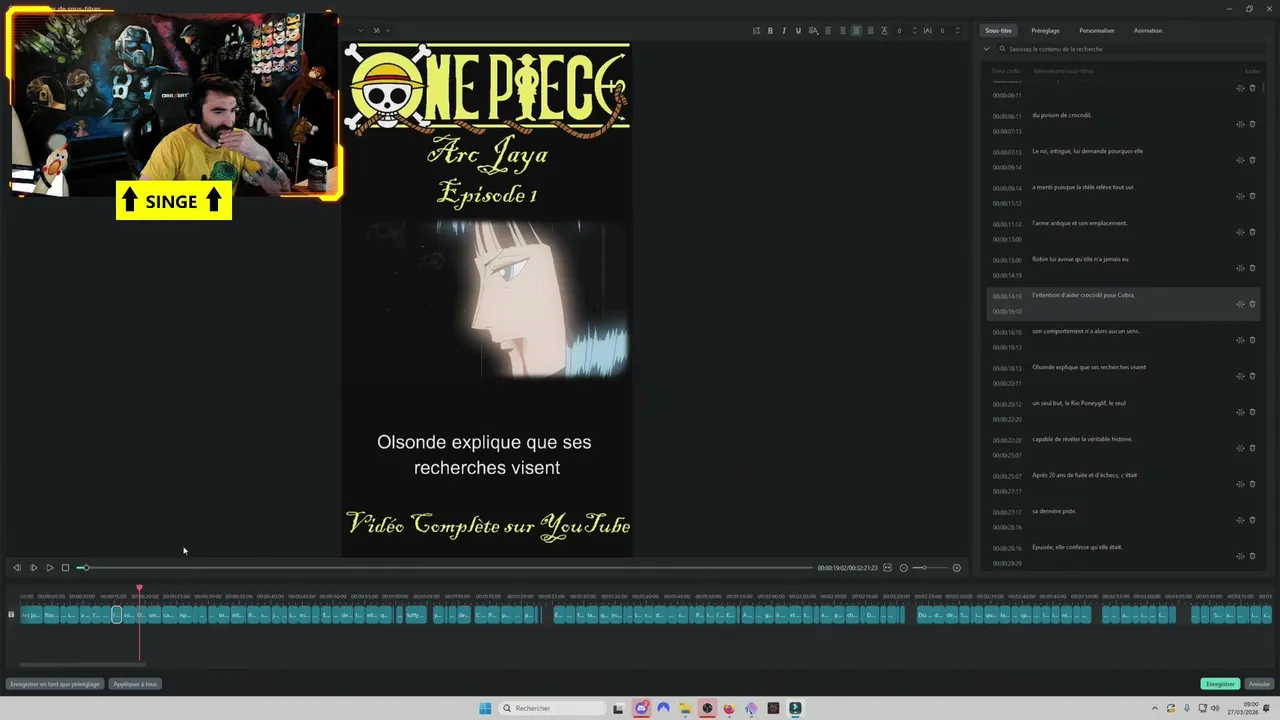Delete subtitle 'Robin lui avoue qu'elle n'a jamais eu'

[1252, 268]
